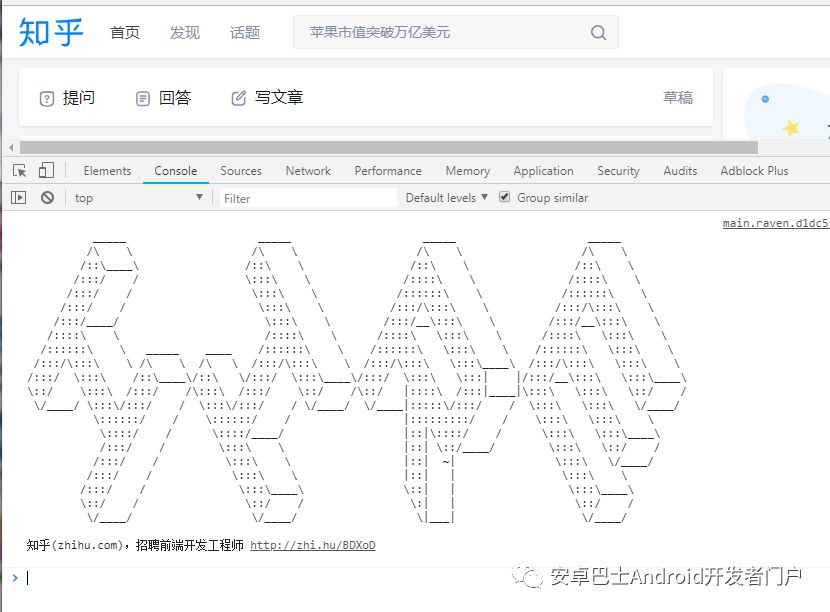Viewport: 830px width, 612px height.
Task: Open the Audits tab
Action: click(680, 170)
